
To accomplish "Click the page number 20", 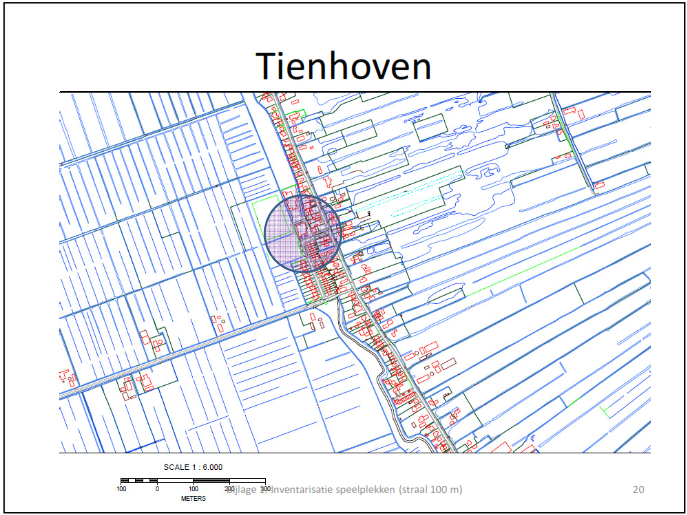I will pyautogui.click(x=638, y=490).
